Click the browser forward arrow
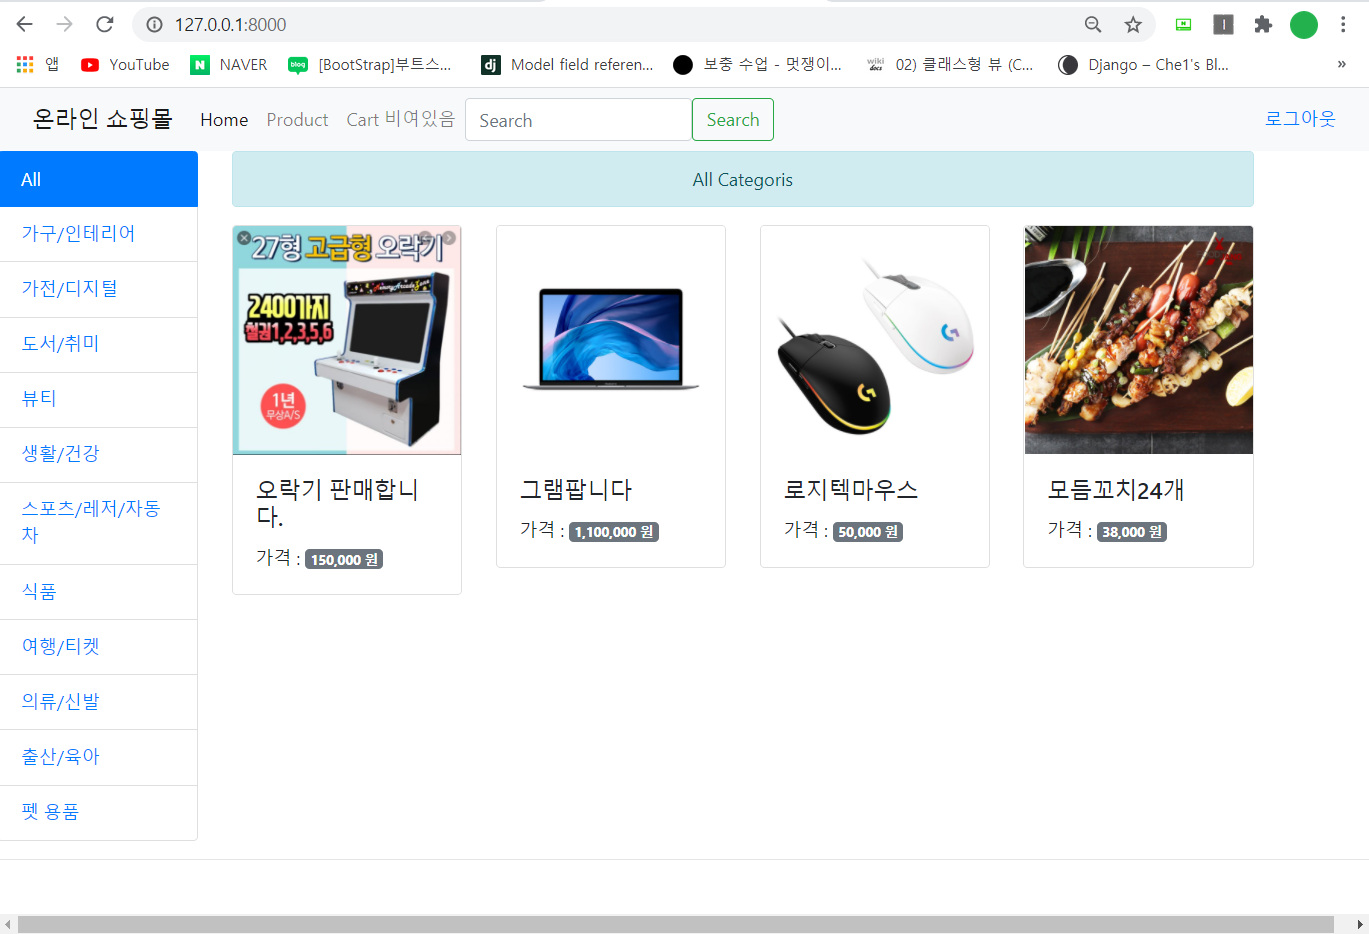 [x=65, y=24]
